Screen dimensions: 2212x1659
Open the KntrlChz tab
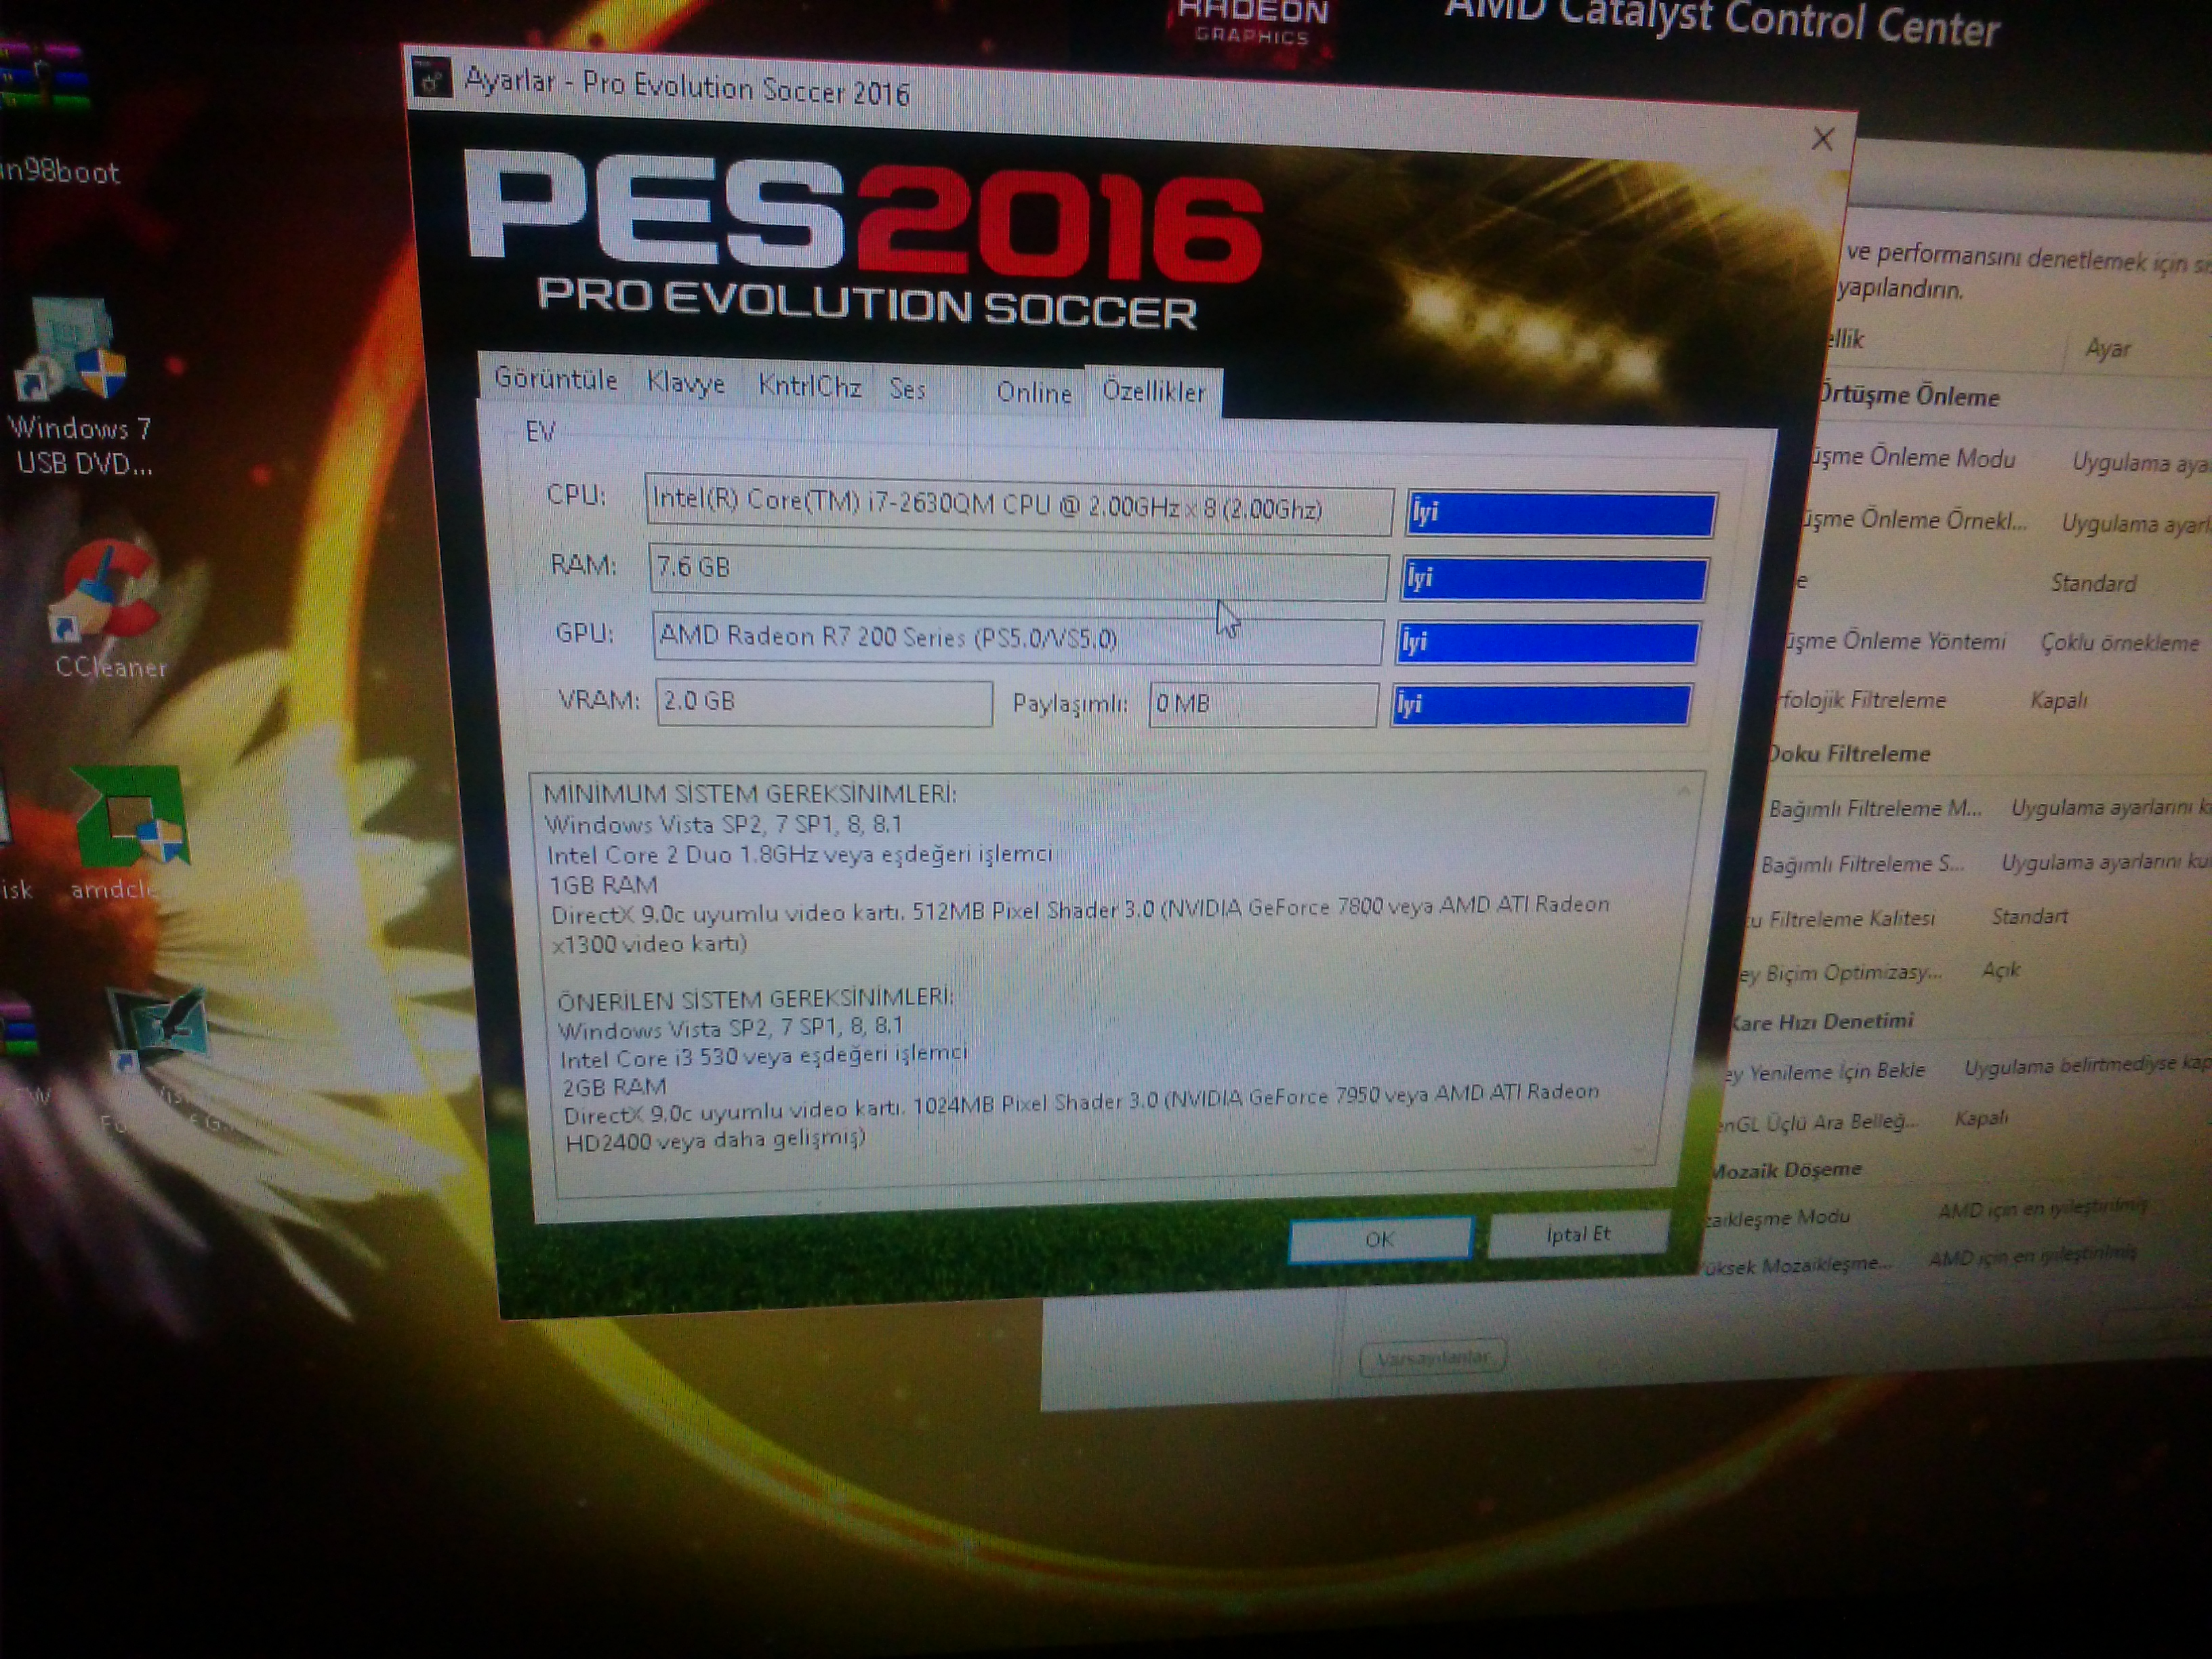(809, 386)
